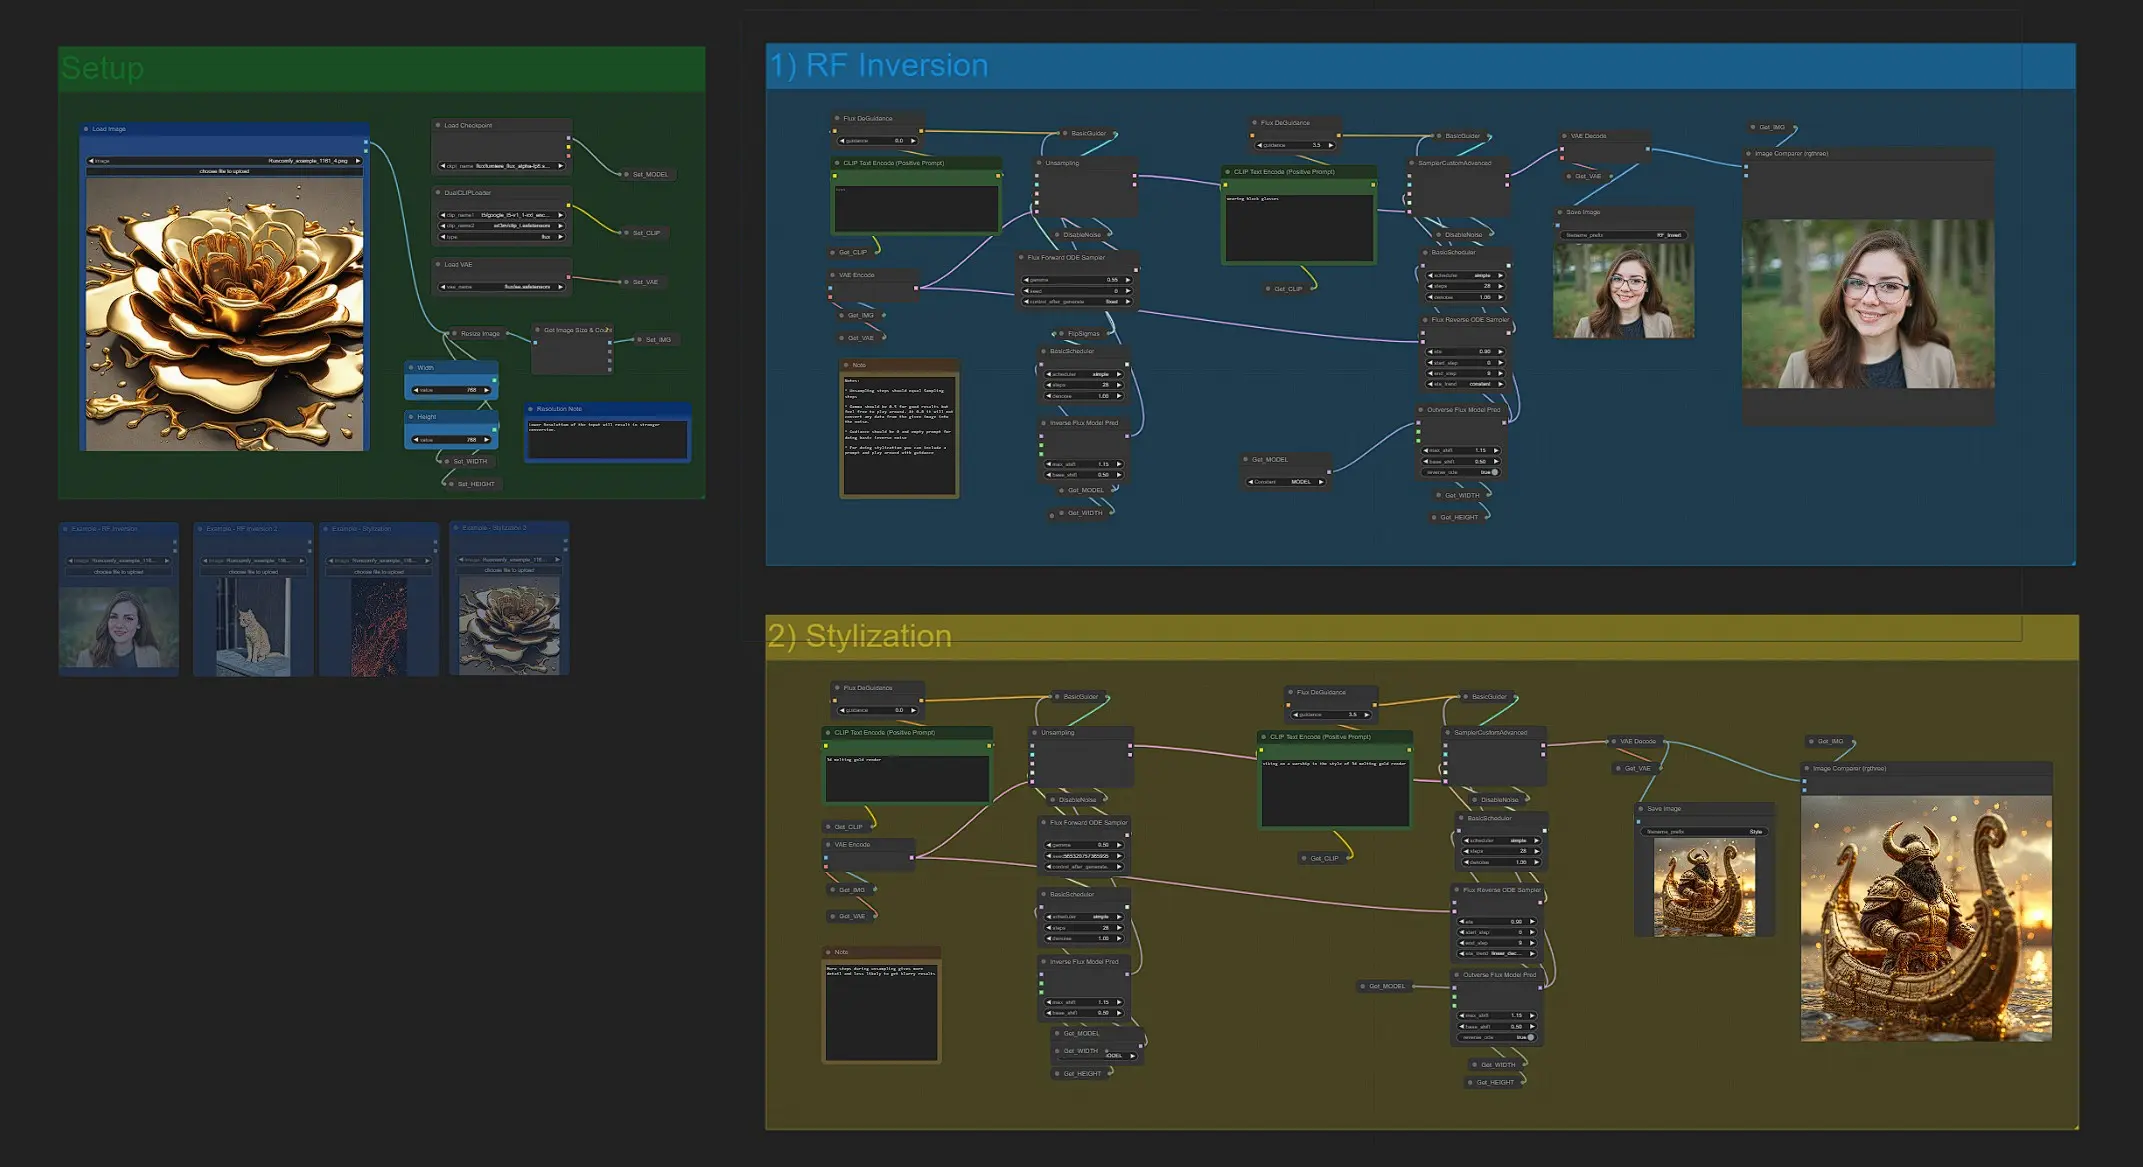Click the '3d melting gold render' prompt box in Stylization
Viewport: 2143px width, 1167px height.
pyautogui.click(x=906, y=778)
